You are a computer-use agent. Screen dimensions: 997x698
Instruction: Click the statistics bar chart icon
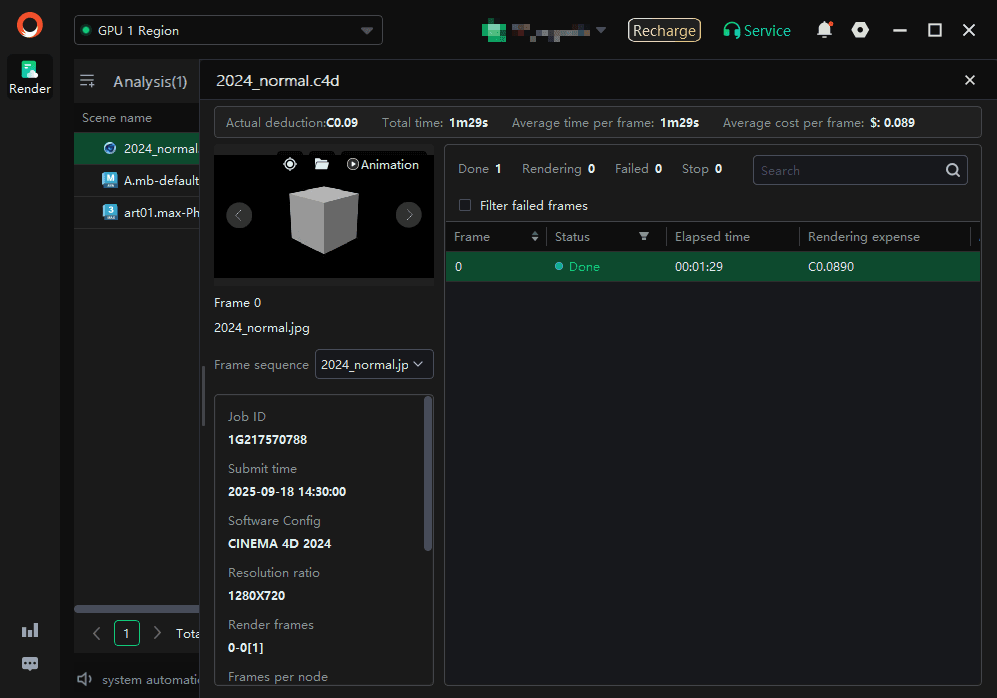point(30,630)
